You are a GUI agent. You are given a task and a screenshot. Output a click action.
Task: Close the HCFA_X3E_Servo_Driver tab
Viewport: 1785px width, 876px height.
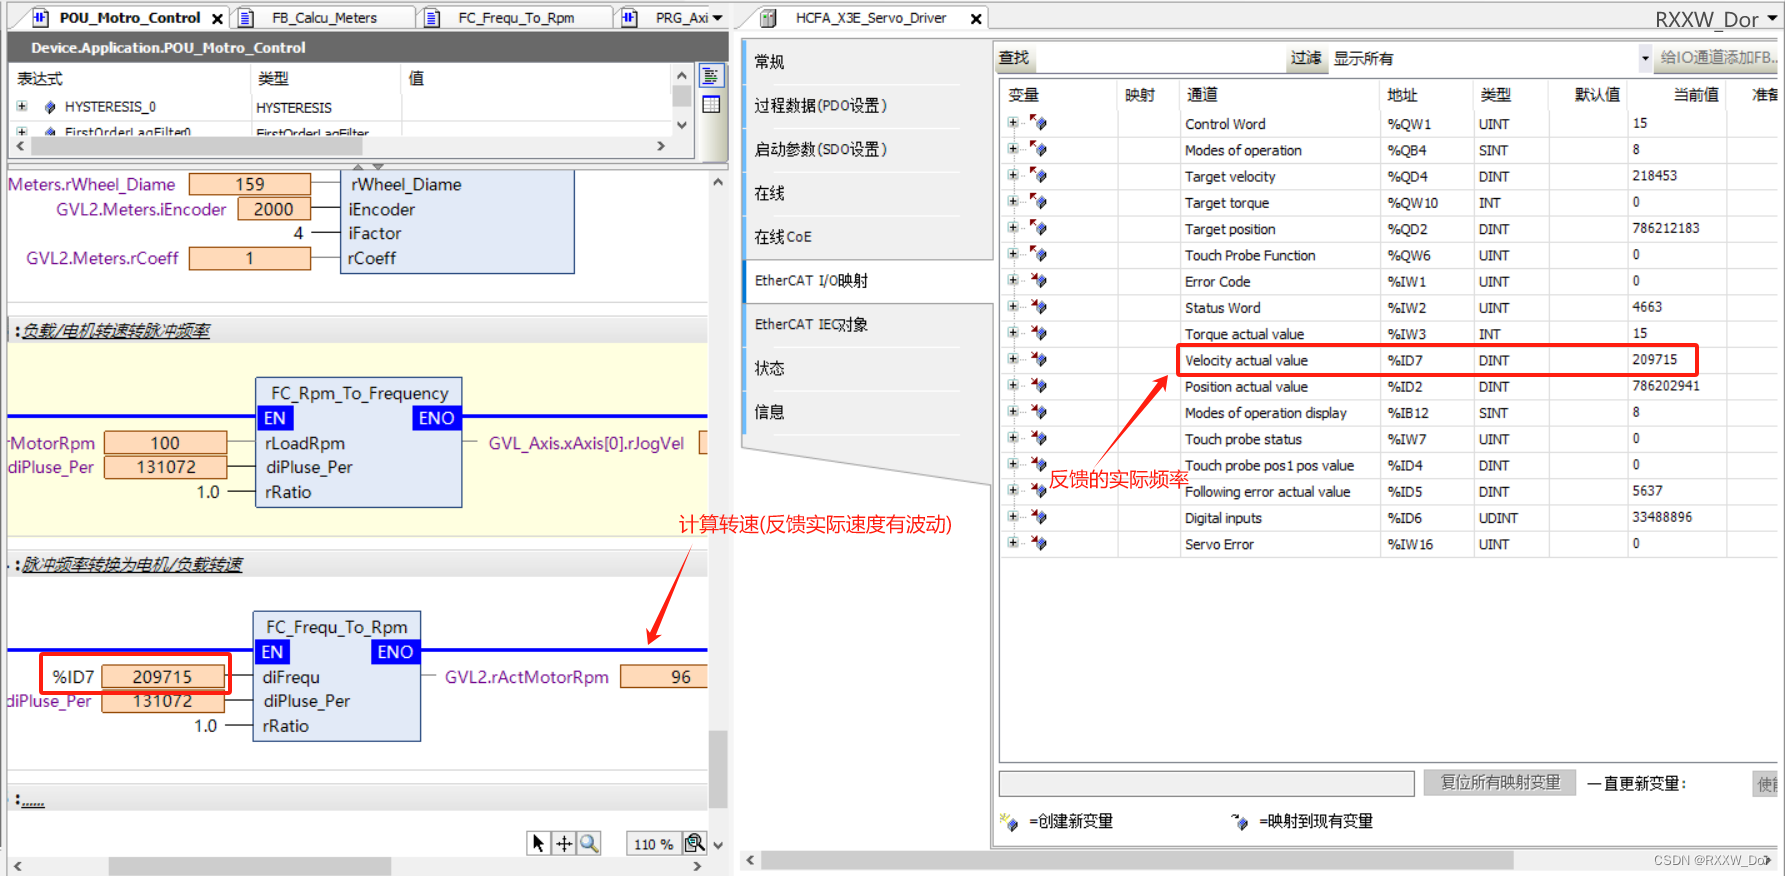click(x=976, y=18)
